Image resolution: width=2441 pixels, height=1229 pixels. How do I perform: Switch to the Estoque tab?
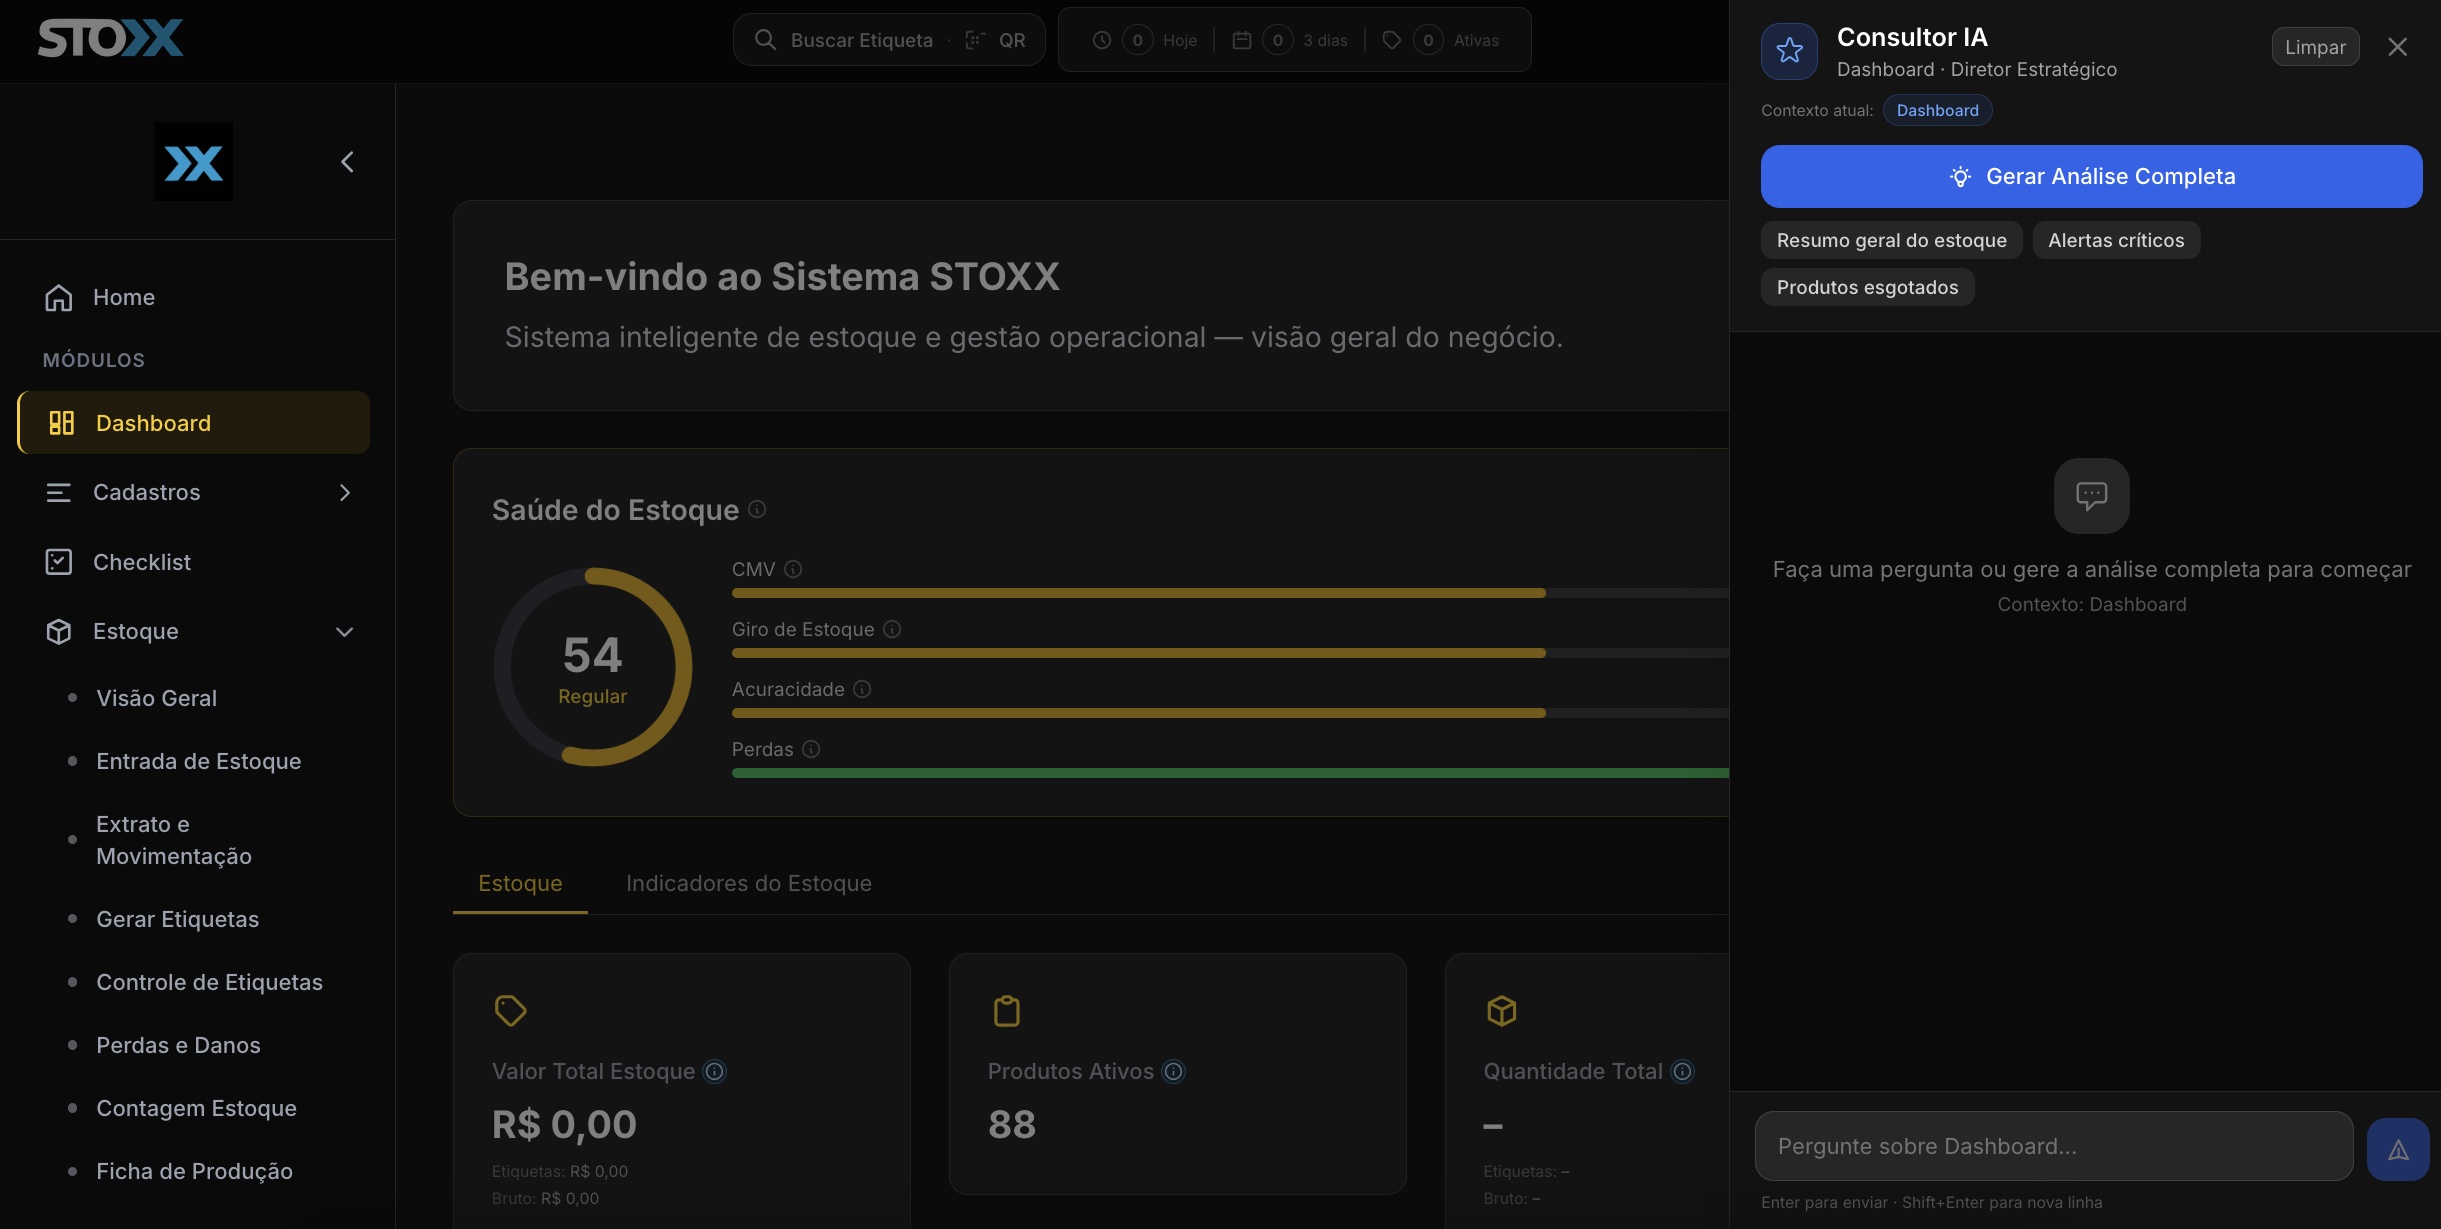[520, 883]
